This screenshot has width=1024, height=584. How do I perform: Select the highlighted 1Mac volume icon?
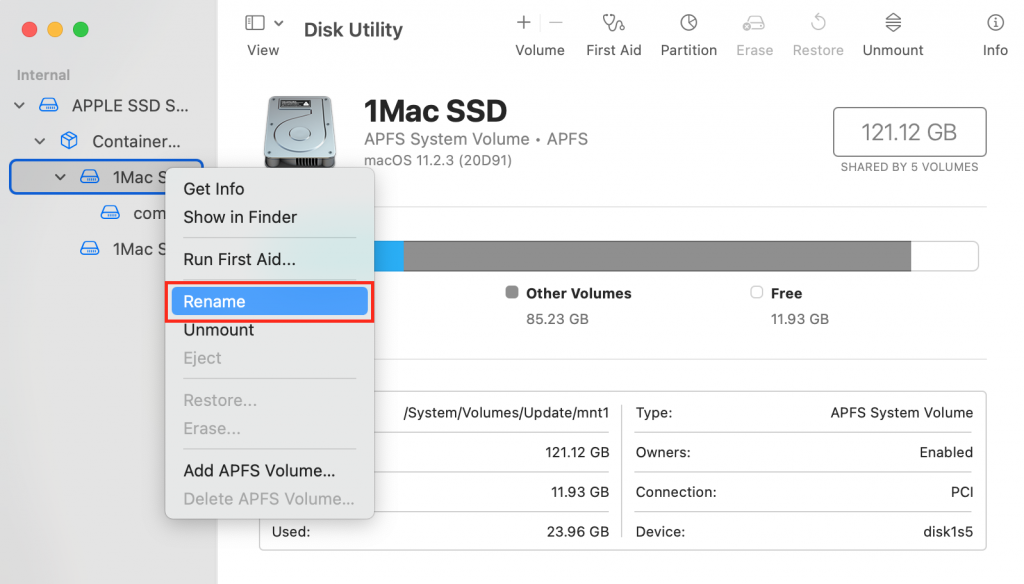[x=89, y=177]
